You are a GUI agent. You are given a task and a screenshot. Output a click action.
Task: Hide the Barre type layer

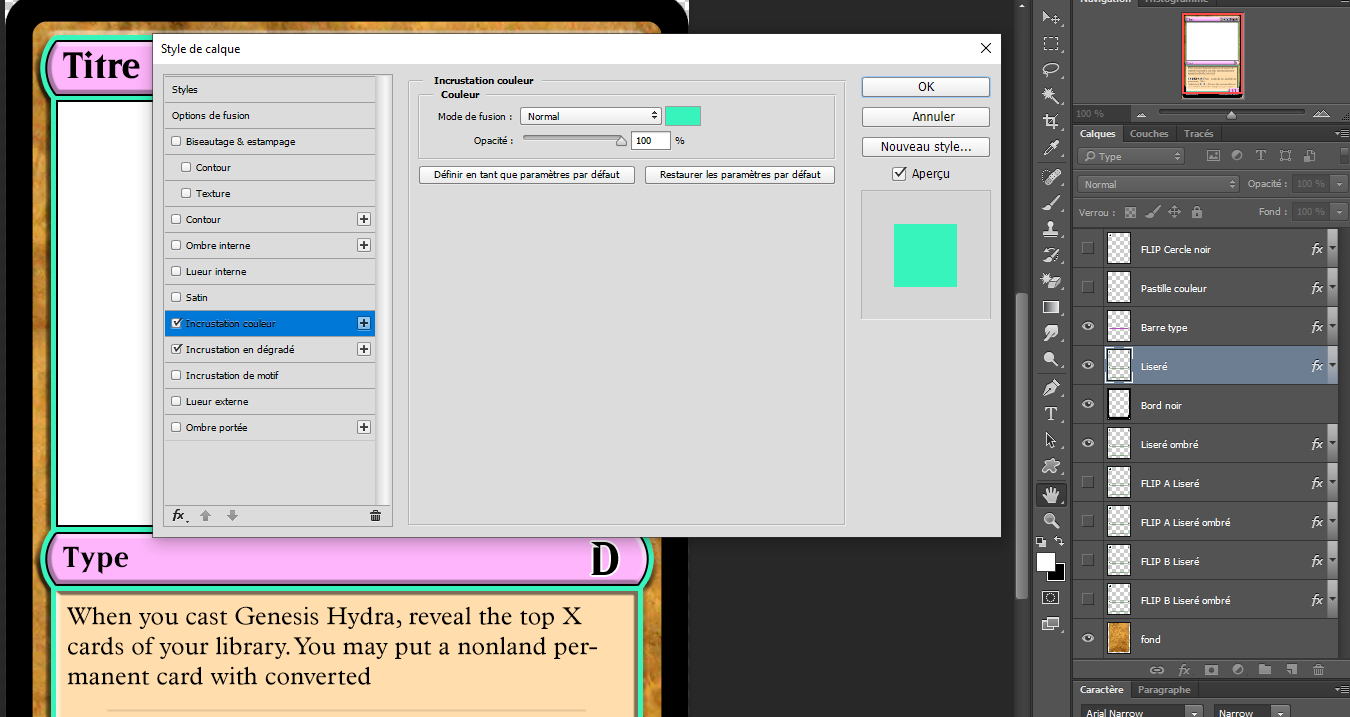tap(1088, 327)
